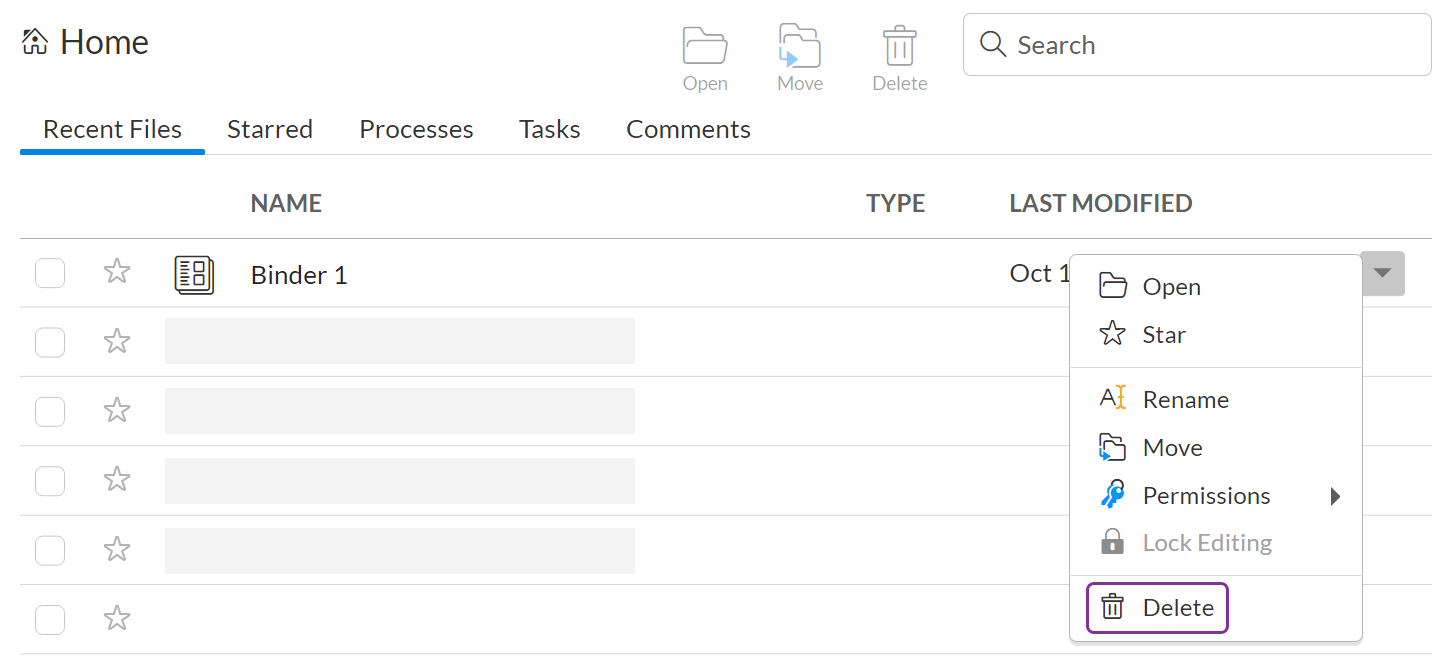Star the file in the third row
The width and height of the screenshot is (1447, 670).
(116, 410)
